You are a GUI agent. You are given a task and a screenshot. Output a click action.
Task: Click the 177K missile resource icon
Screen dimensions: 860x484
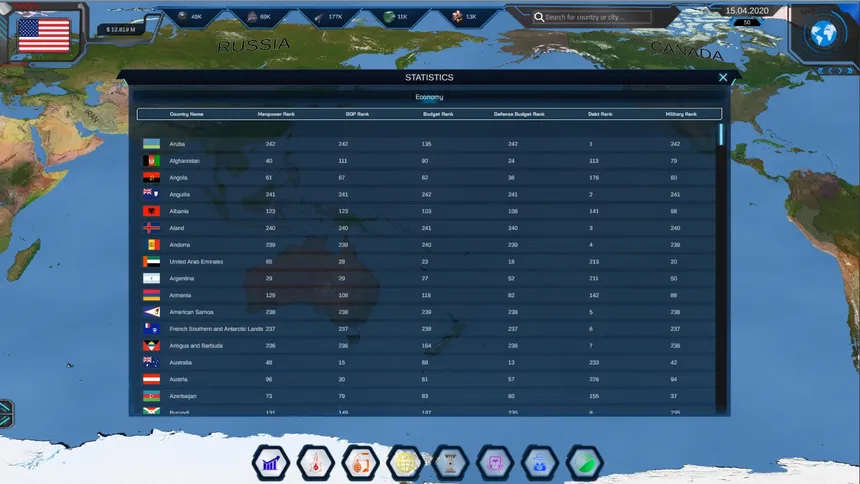coord(319,17)
